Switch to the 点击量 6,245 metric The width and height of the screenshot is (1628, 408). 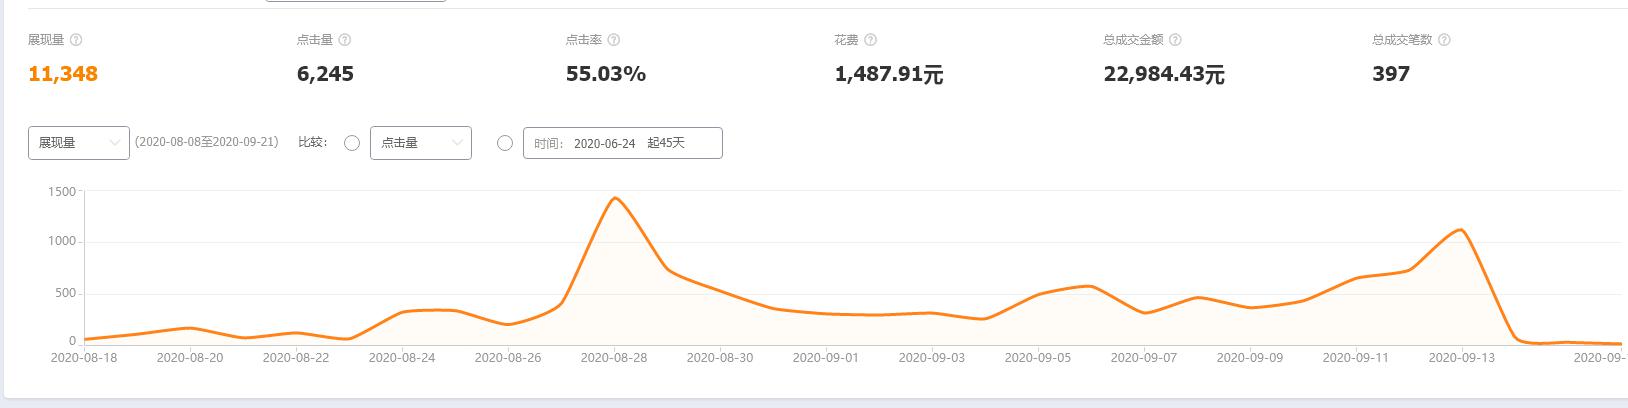click(325, 74)
